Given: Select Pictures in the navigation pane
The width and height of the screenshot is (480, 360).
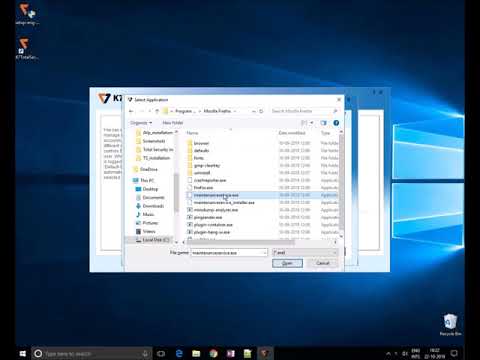Looking at the screenshot, I should (x=150, y=223).
